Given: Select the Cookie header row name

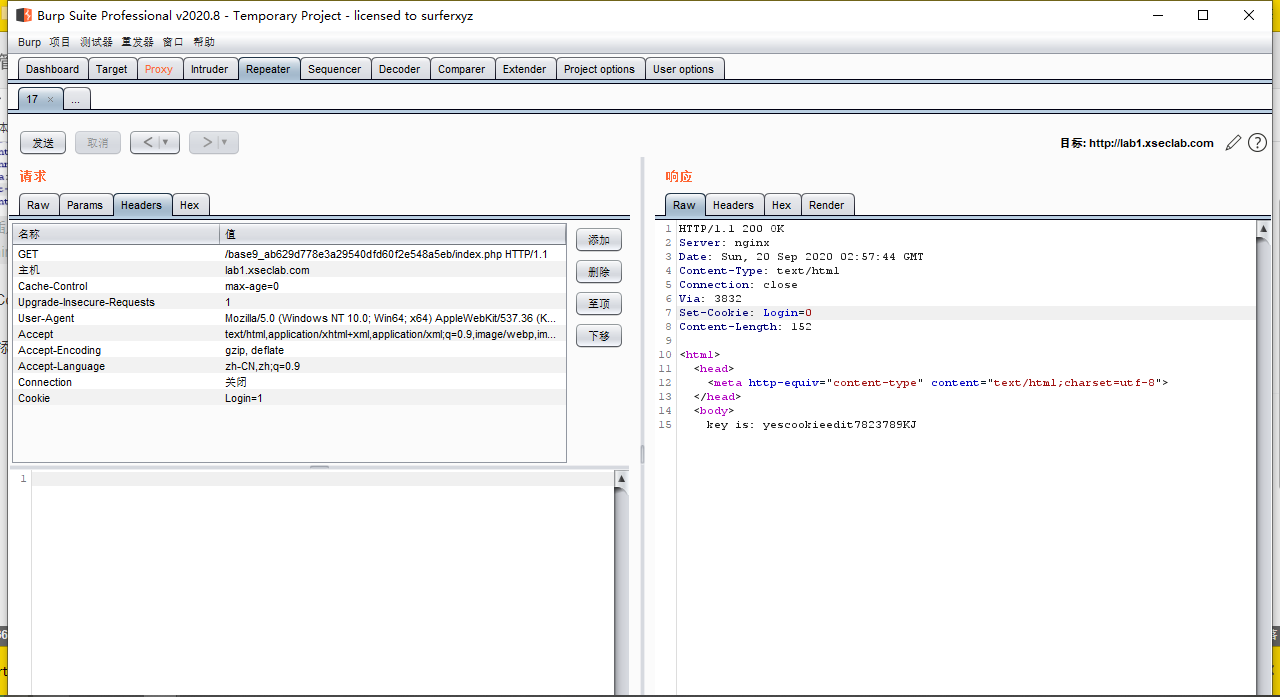Looking at the screenshot, I should (x=34, y=398).
